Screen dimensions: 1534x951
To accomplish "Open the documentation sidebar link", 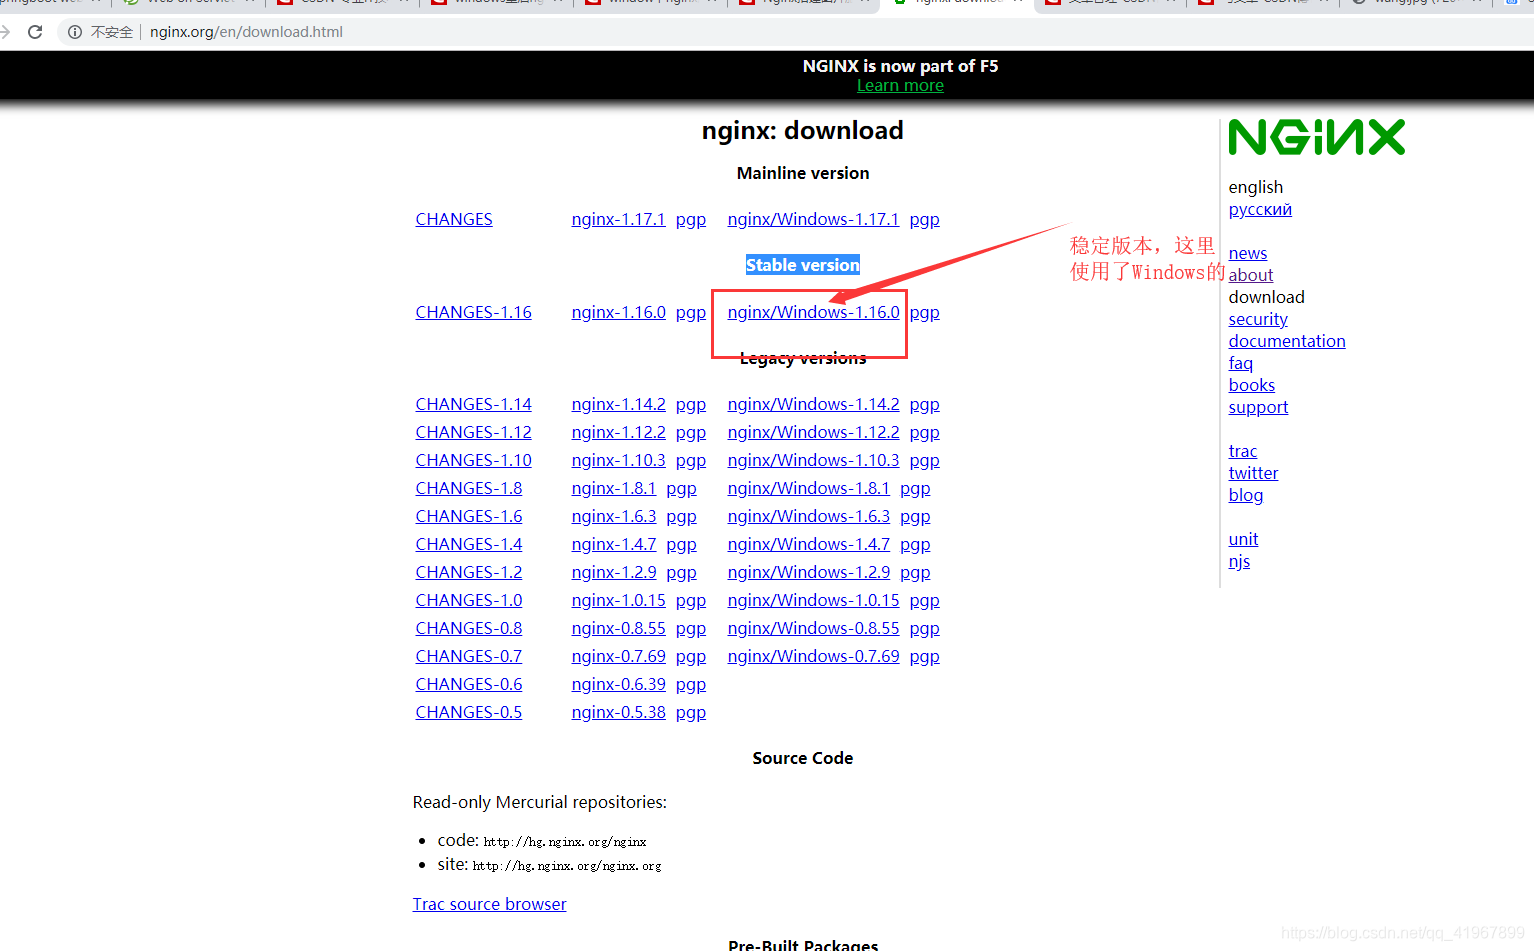I will [1286, 341].
